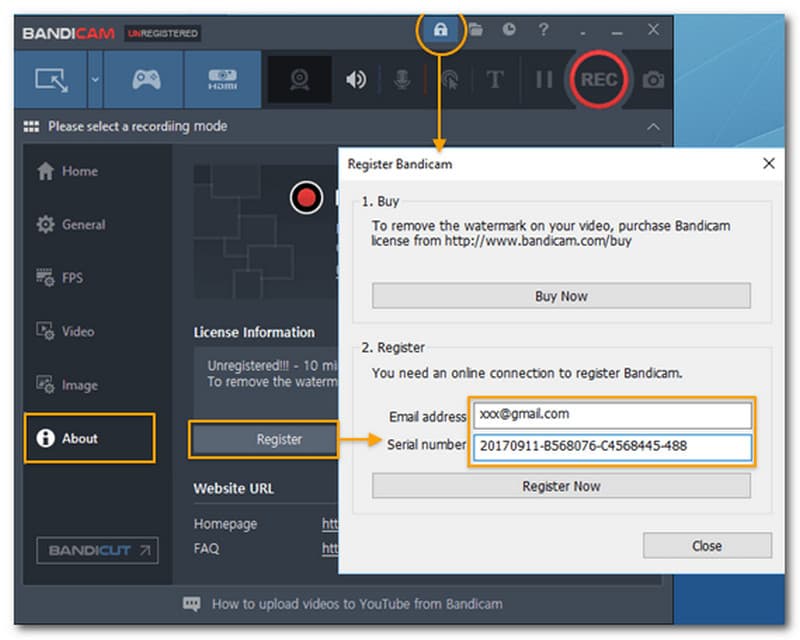
Task: Click the Serial number input field
Action: [x=612, y=447]
